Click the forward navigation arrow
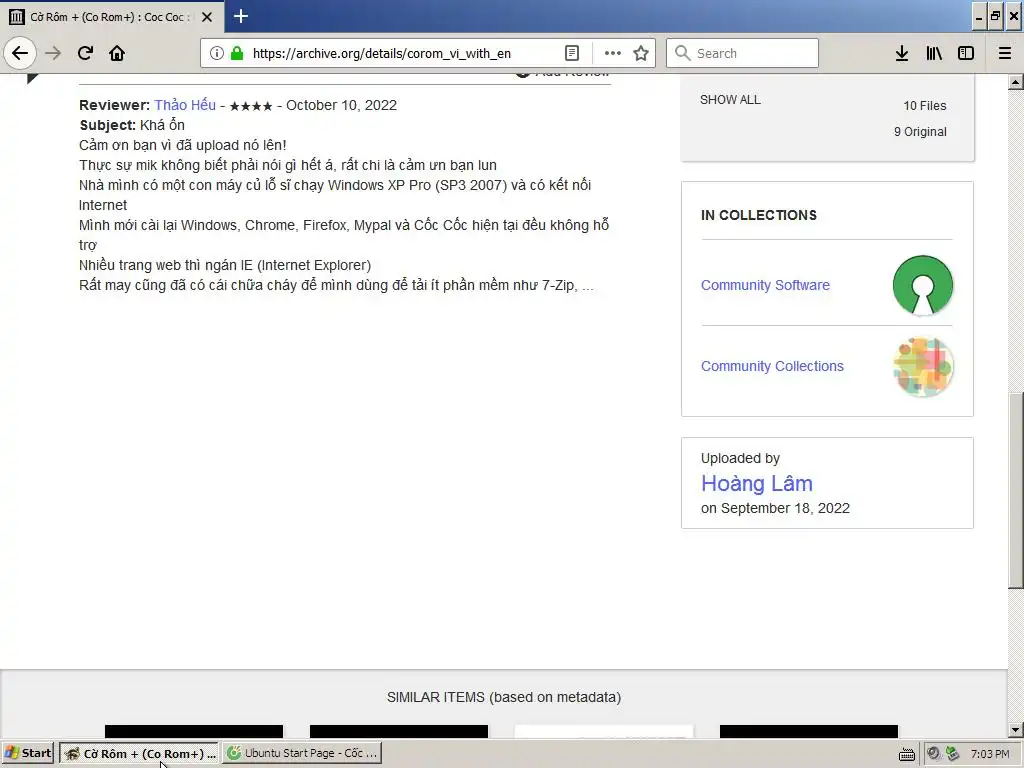 tap(53, 53)
